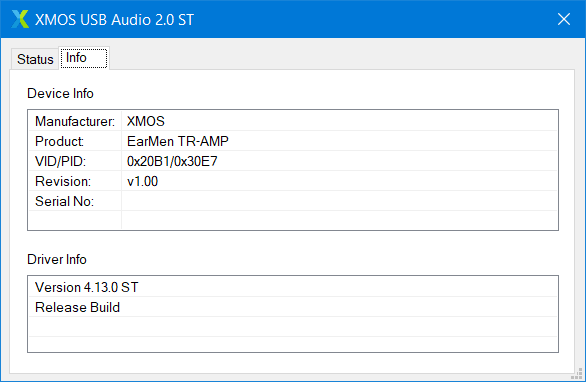Screen dimensions: 586x382
Task: Click the Product label cell
Action: (x=75, y=141)
